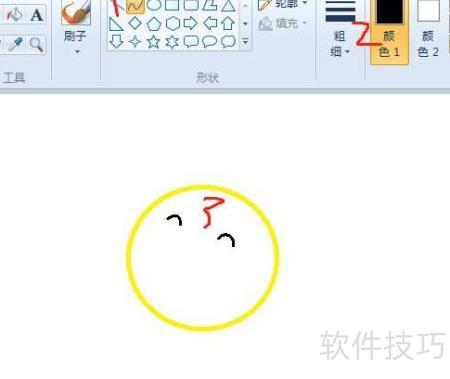Select the five-point star shape
The height and width of the screenshot is (379, 450).
(153, 42)
